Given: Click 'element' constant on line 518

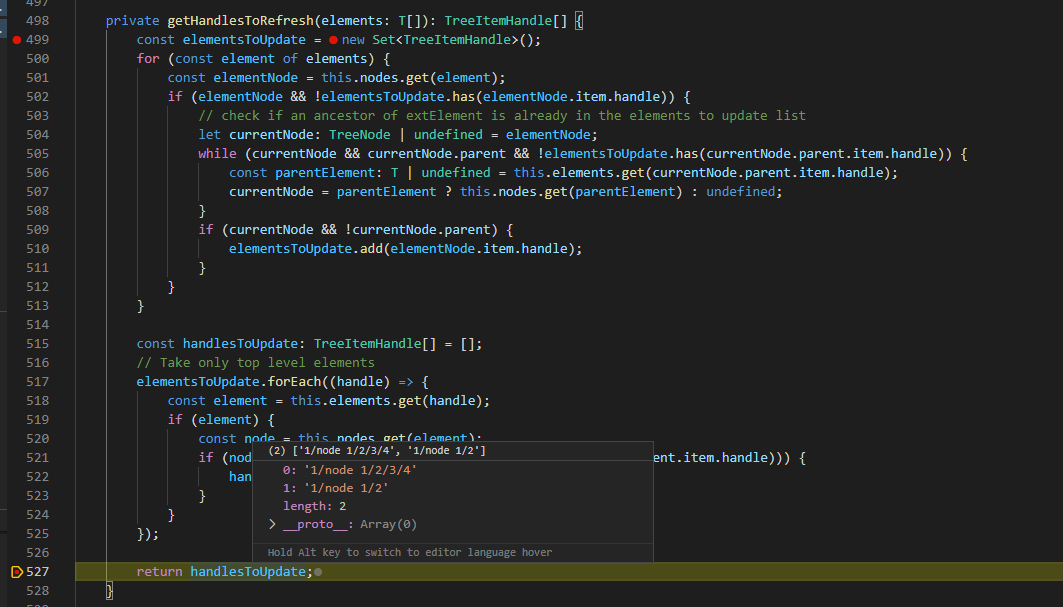Looking at the screenshot, I should [x=240, y=401].
